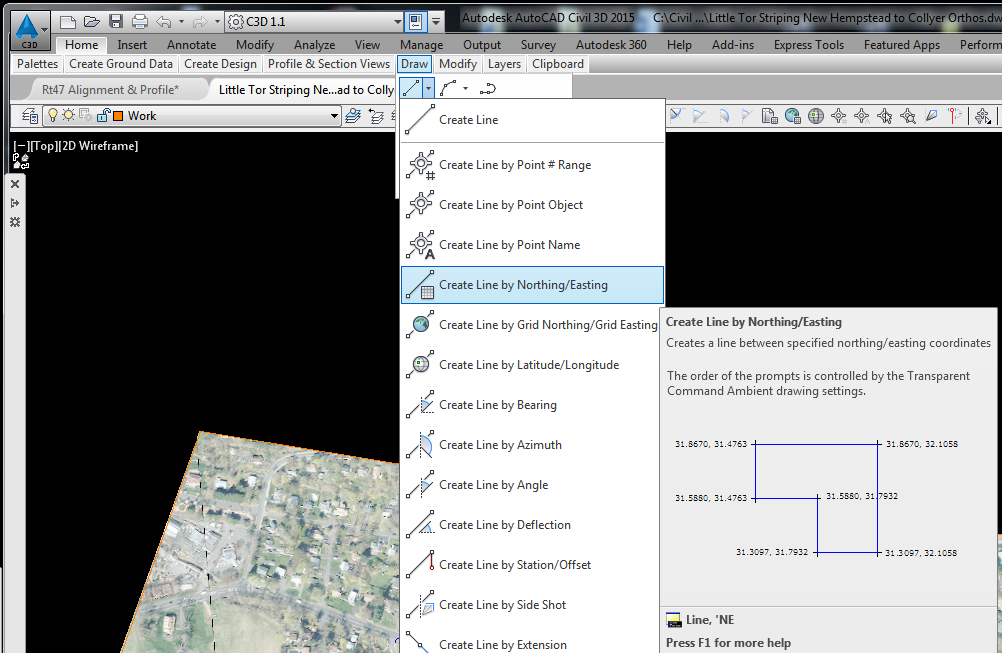Expand the C3D 1.1 workspace dropdown

[x=397, y=22]
